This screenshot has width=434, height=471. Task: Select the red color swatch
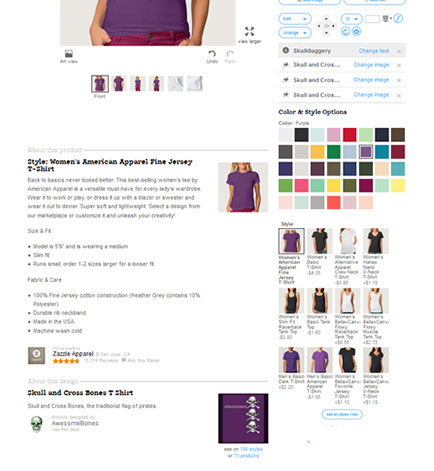click(350, 135)
